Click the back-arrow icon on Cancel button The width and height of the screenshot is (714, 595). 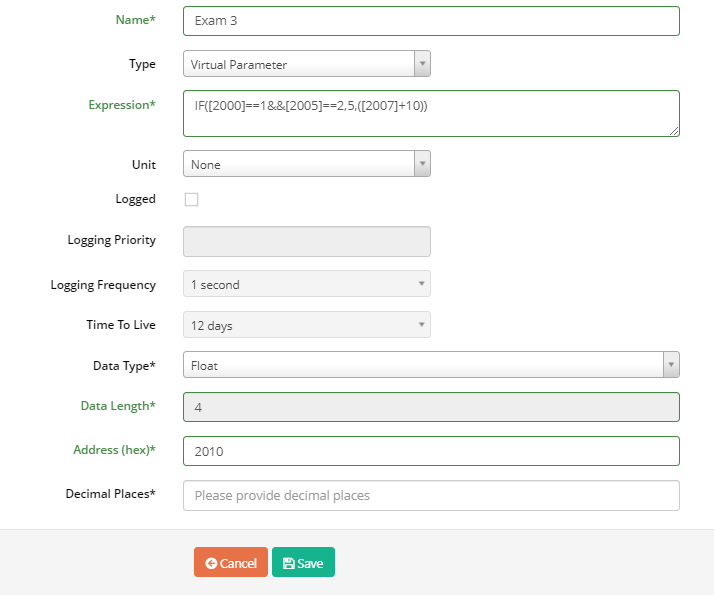[211, 564]
